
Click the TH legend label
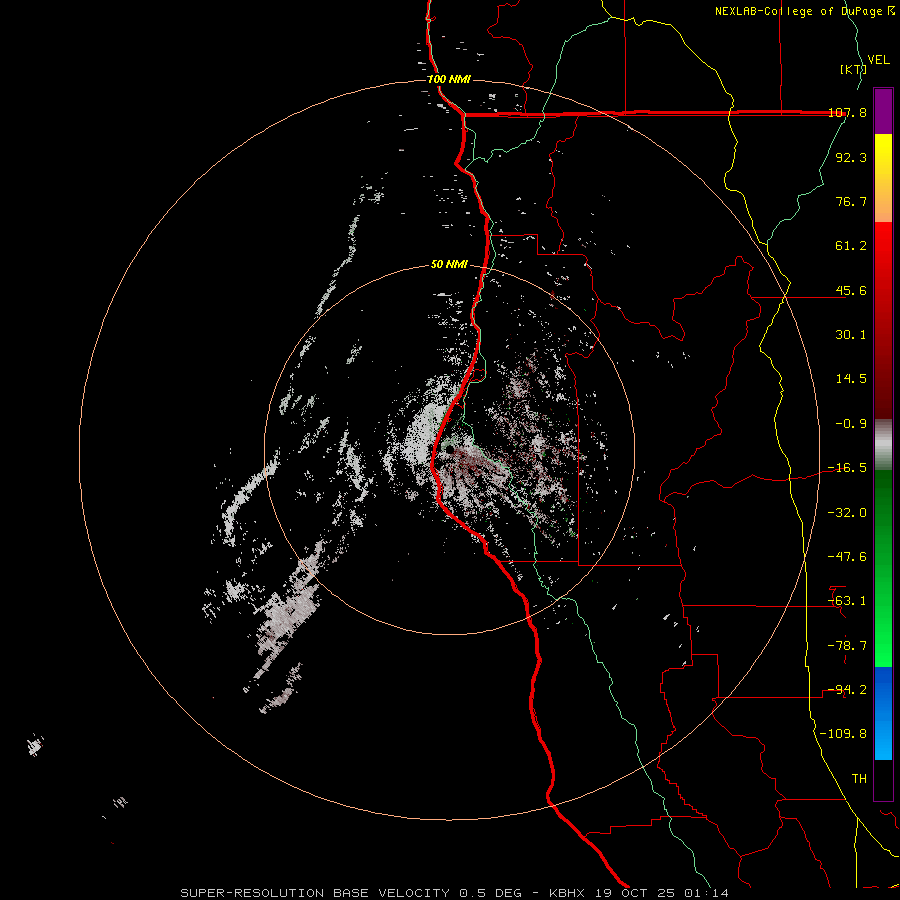click(859, 779)
